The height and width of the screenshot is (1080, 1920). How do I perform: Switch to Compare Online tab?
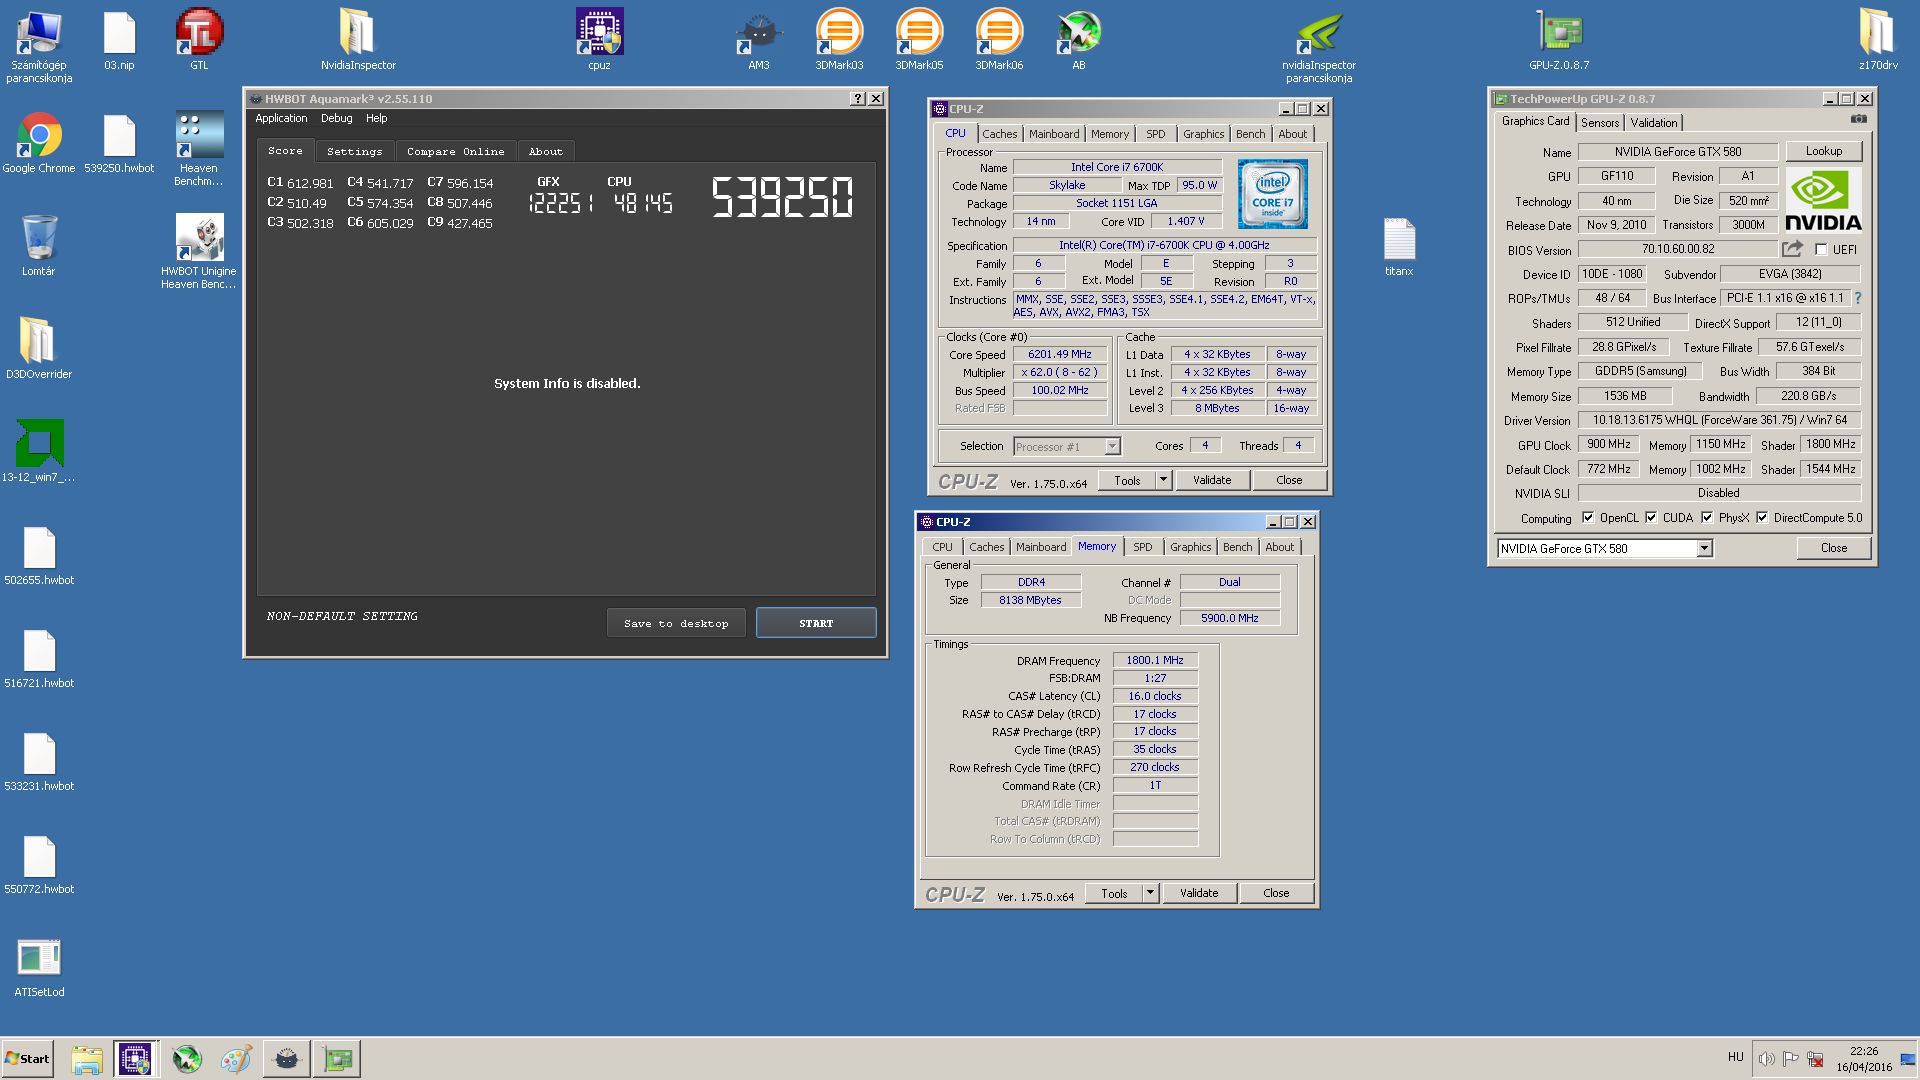[455, 152]
